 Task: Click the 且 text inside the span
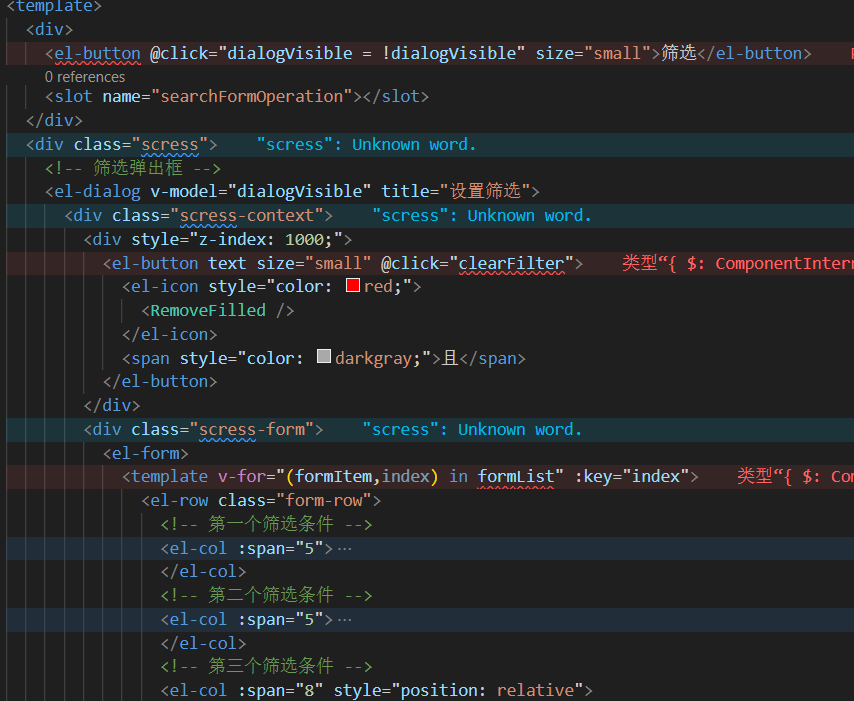(449, 357)
